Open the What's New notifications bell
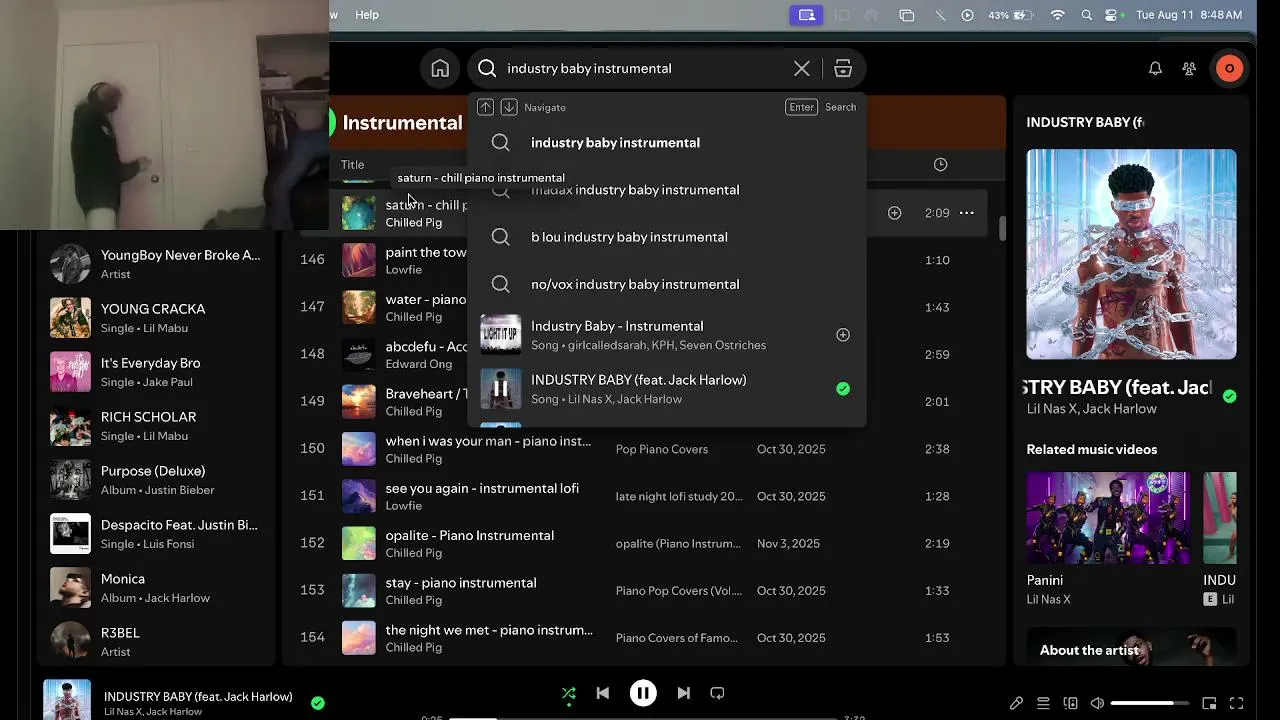The height and width of the screenshot is (720, 1280). 1155,69
